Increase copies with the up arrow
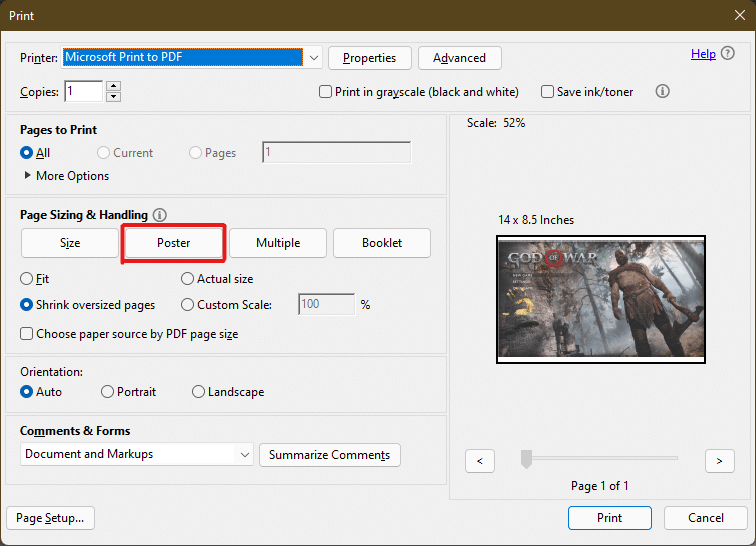 tap(113, 86)
